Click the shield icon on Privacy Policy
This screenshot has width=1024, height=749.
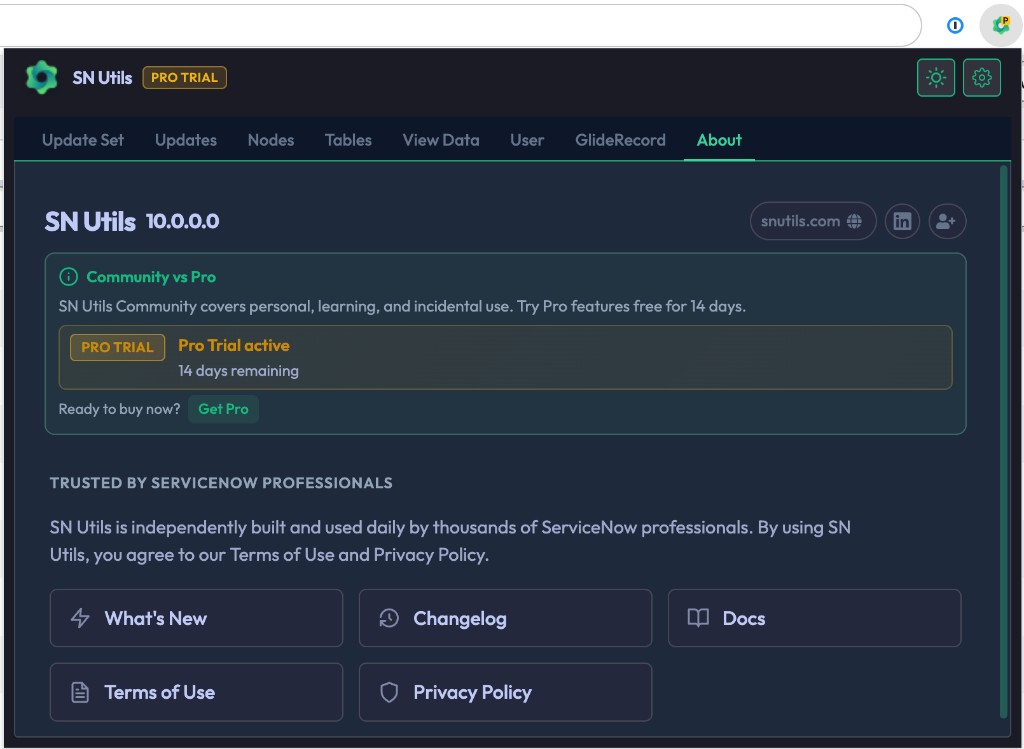(390, 692)
